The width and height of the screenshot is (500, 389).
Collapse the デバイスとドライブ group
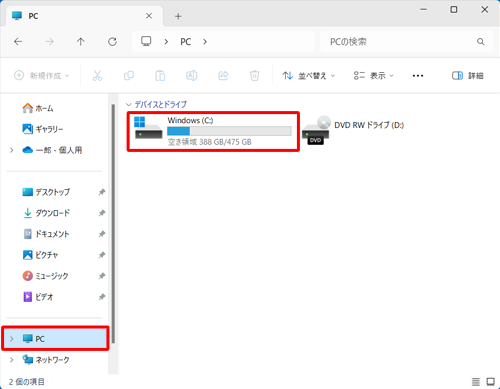129,105
